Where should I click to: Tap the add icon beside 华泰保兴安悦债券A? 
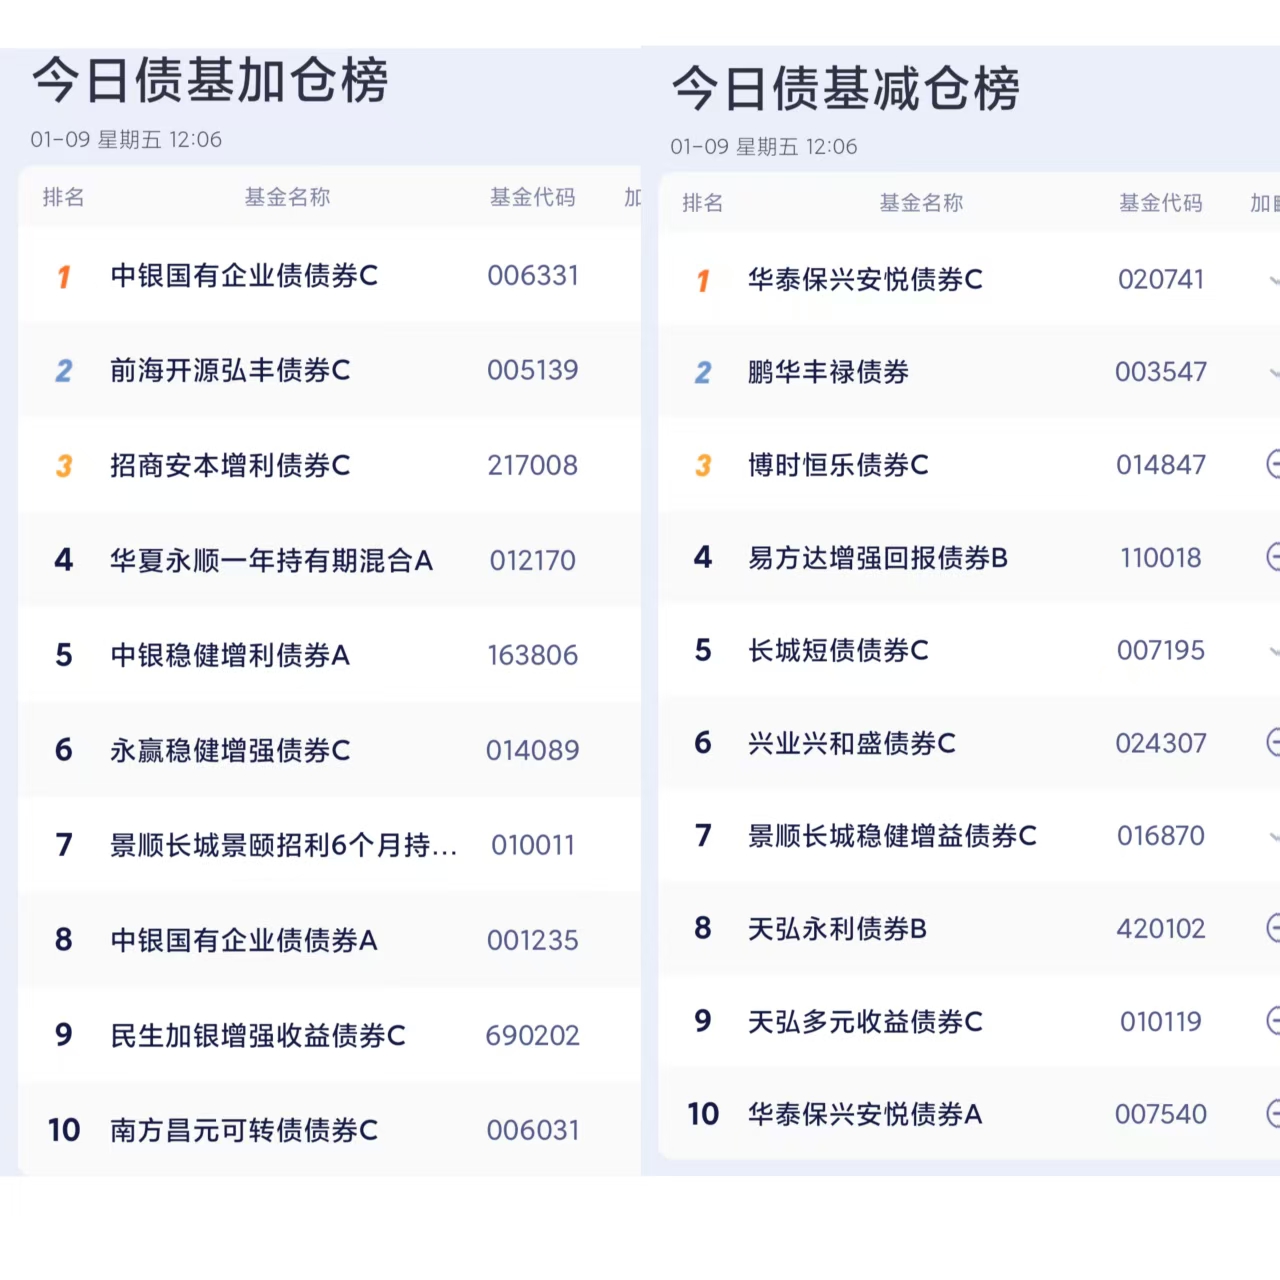[1273, 1113]
